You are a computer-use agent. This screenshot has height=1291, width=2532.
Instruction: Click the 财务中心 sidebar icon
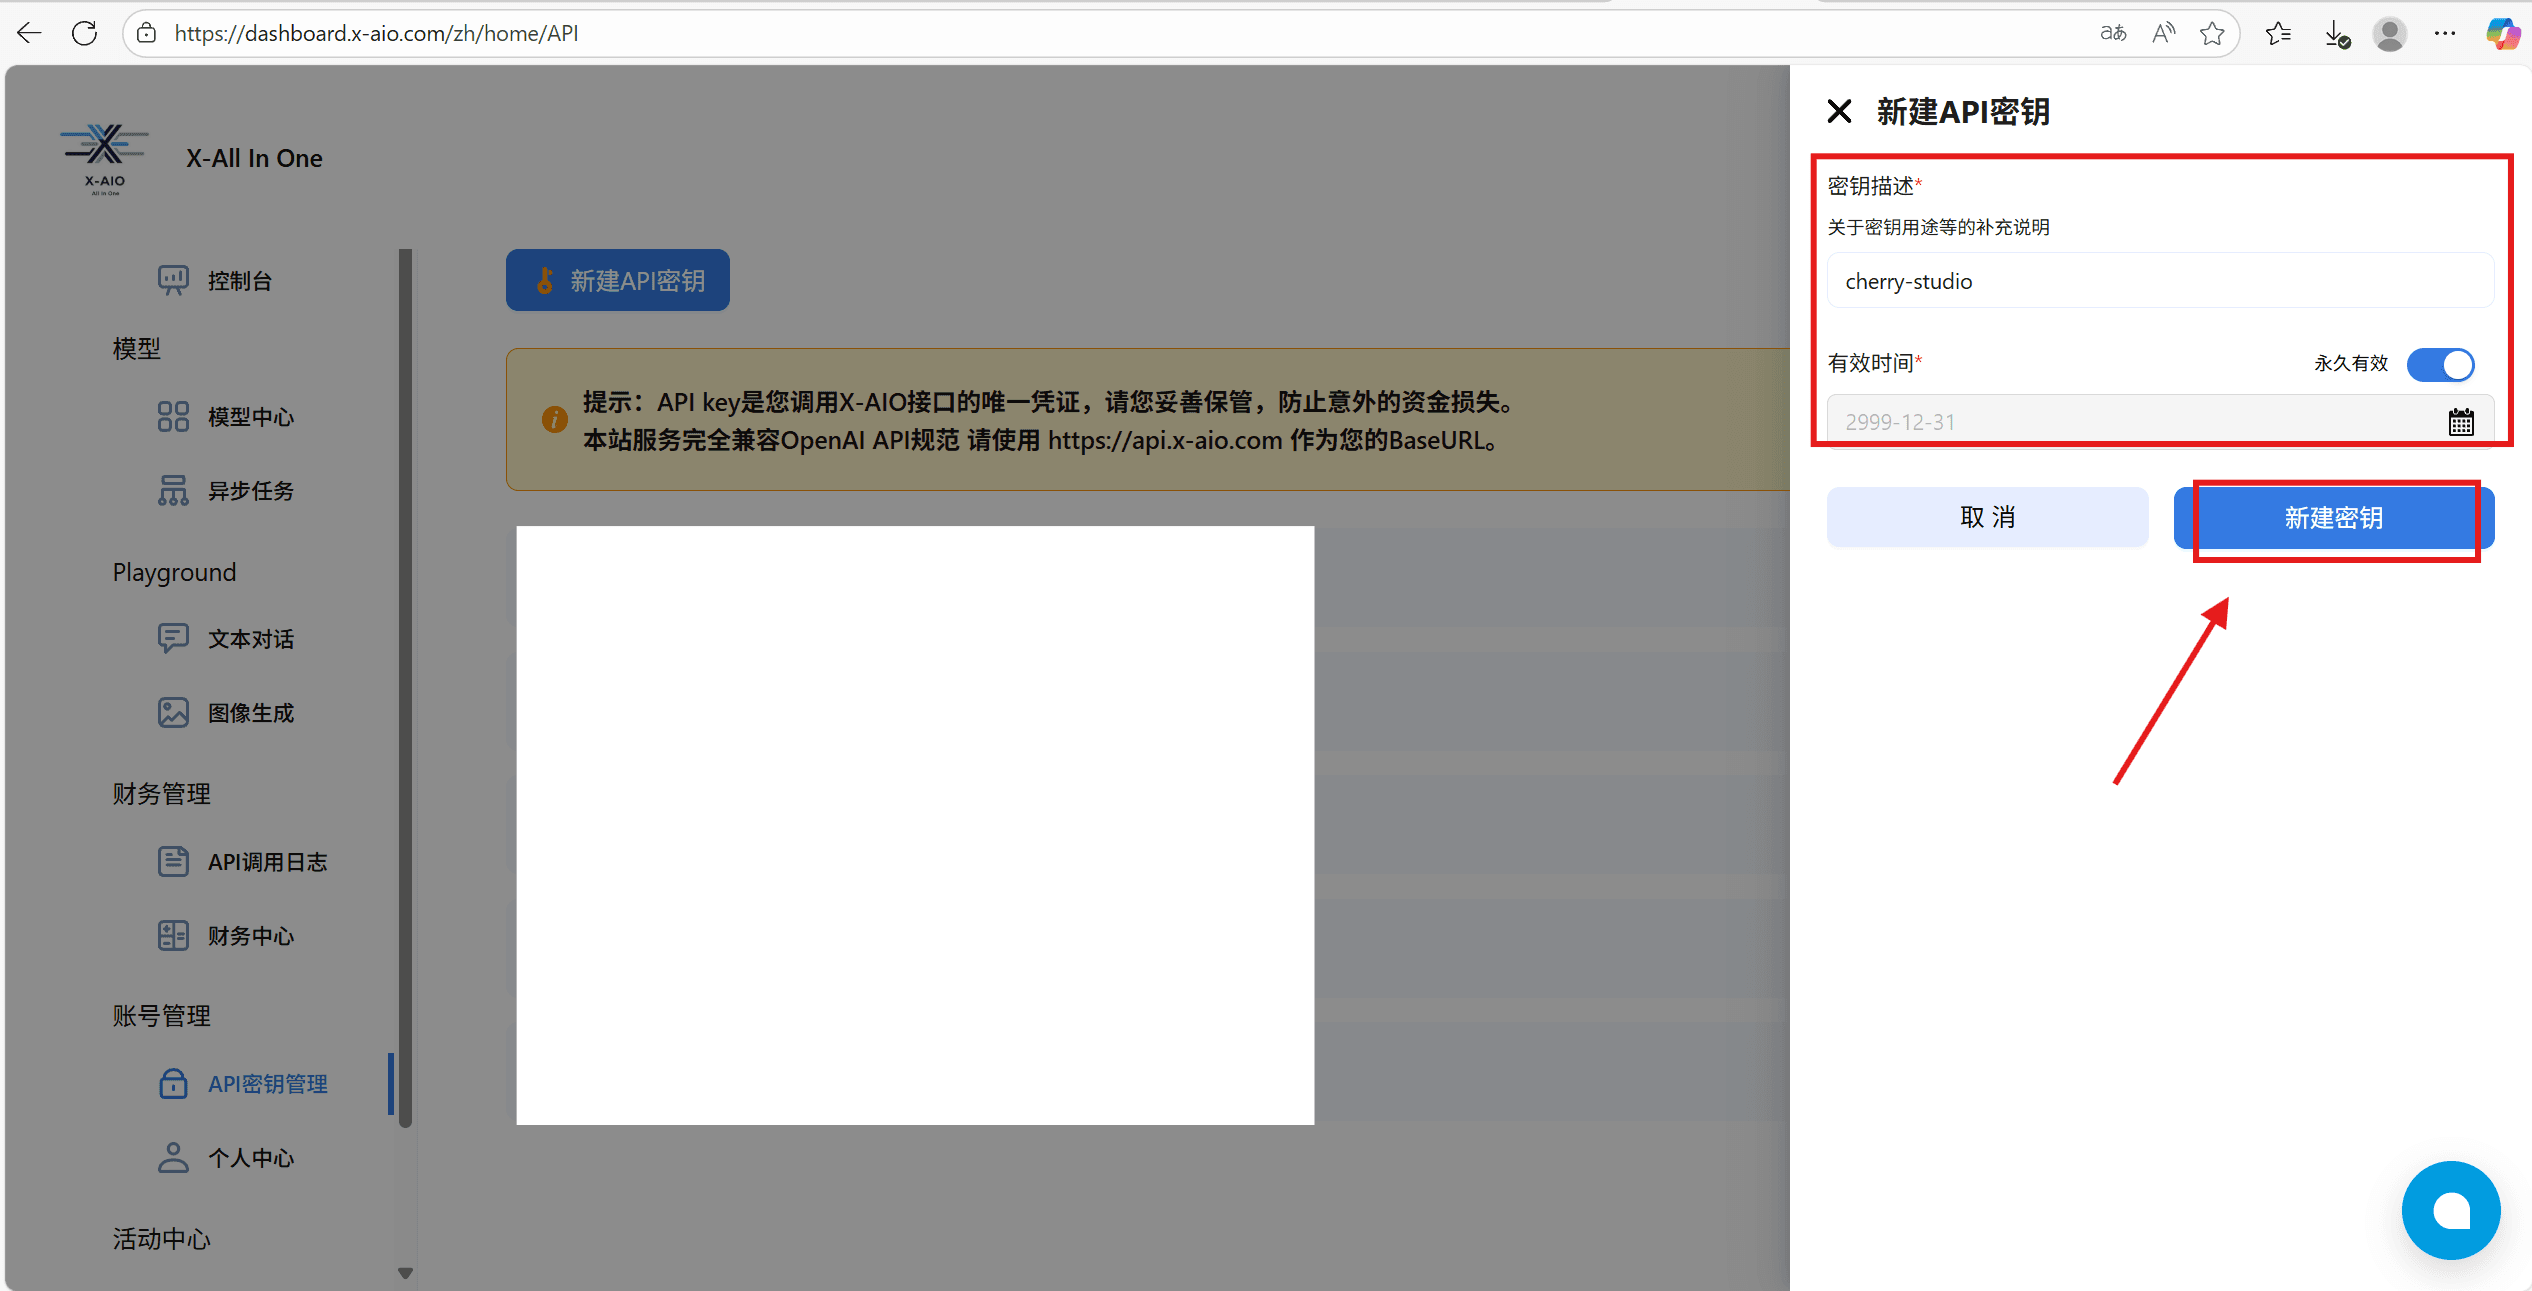click(x=173, y=936)
